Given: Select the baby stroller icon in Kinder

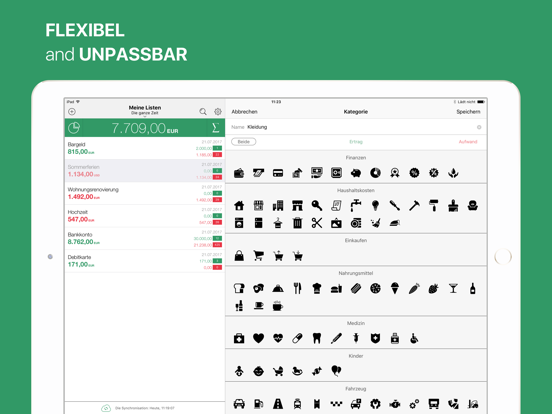Looking at the screenshot, I should 278,371.
